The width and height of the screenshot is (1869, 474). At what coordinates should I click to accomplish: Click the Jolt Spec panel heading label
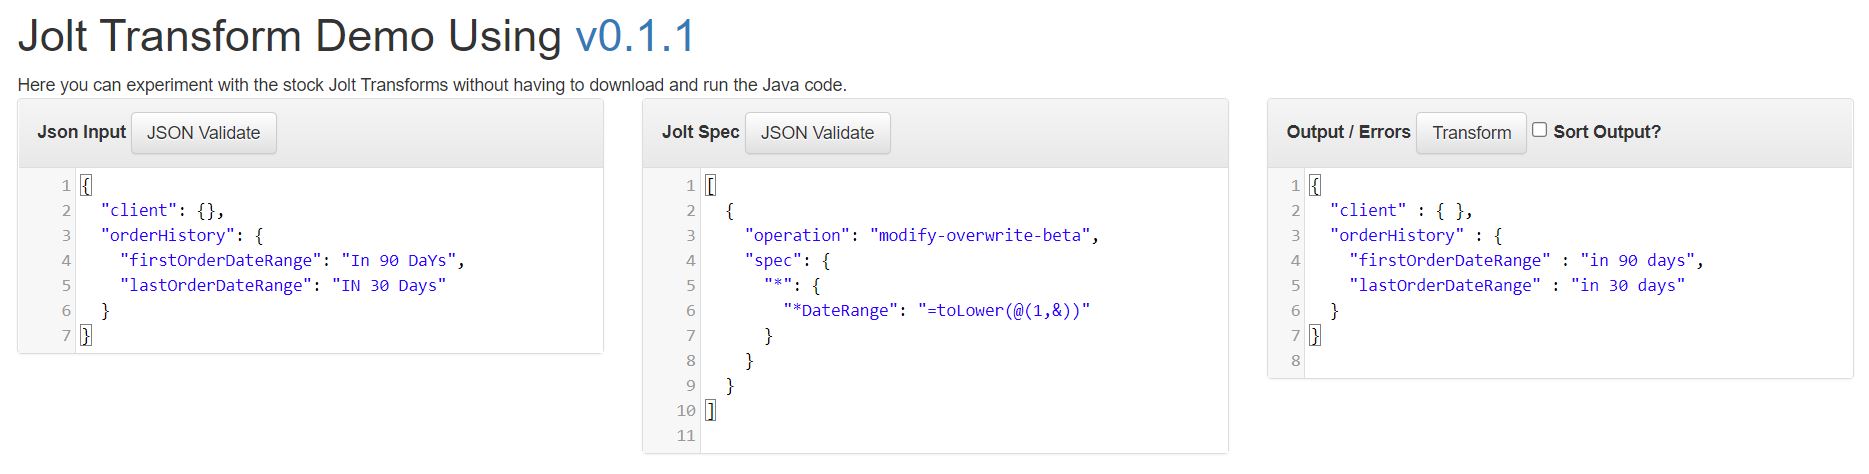click(x=700, y=132)
